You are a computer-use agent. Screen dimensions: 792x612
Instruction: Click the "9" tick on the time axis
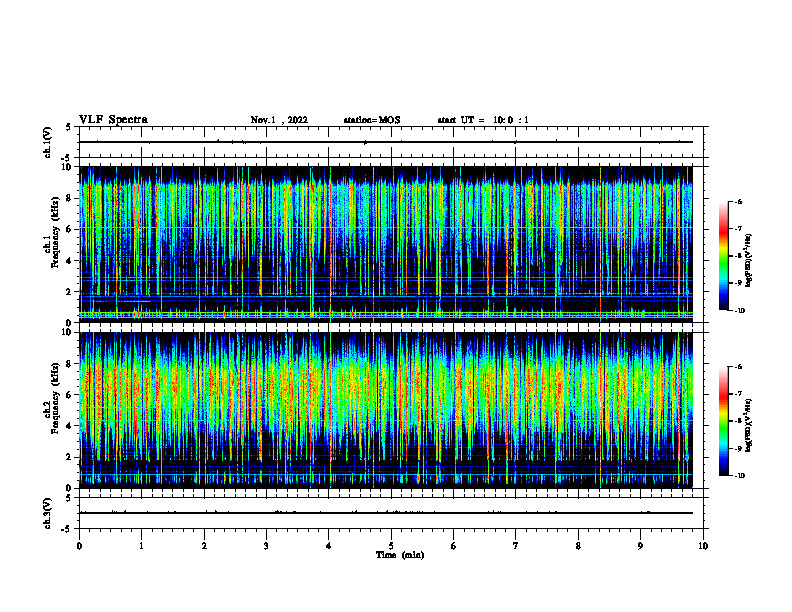click(640, 546)
